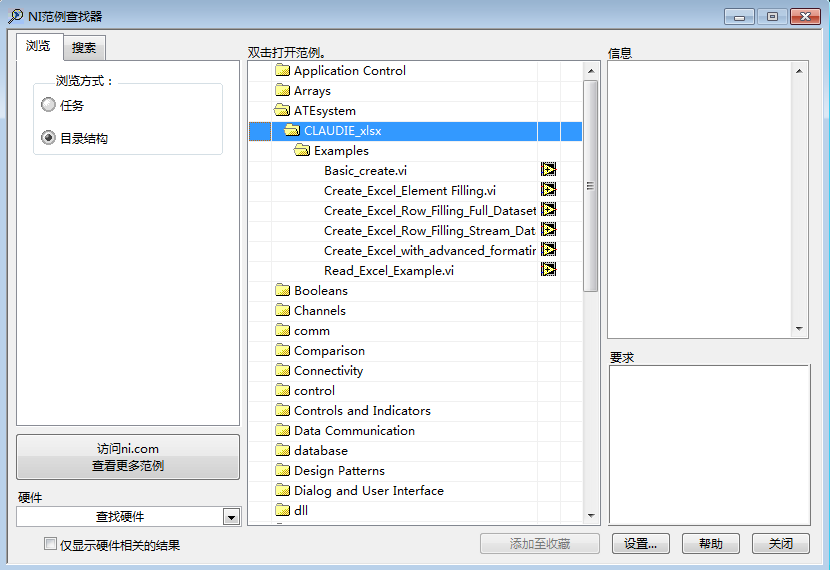Click the 关闭 button
Viewport: 830px width, 570px height.
pos(781,544)
